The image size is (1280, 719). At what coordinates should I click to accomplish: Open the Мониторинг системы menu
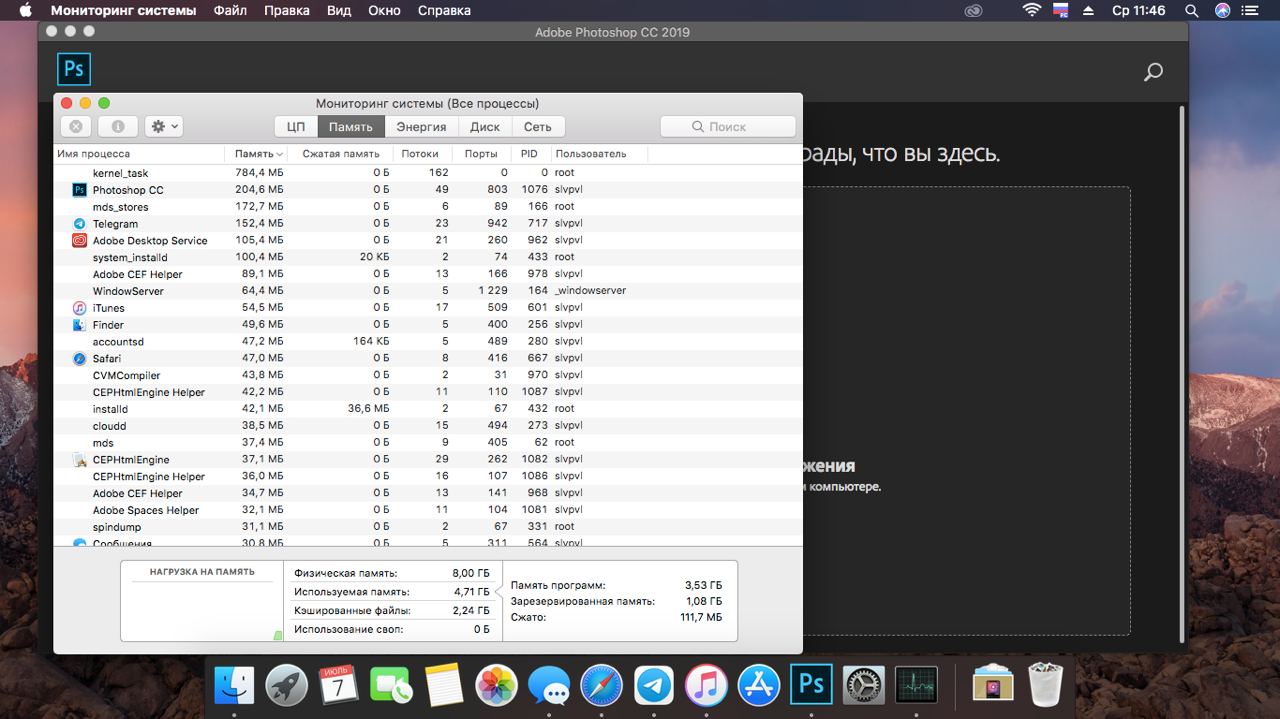point(123,11)
